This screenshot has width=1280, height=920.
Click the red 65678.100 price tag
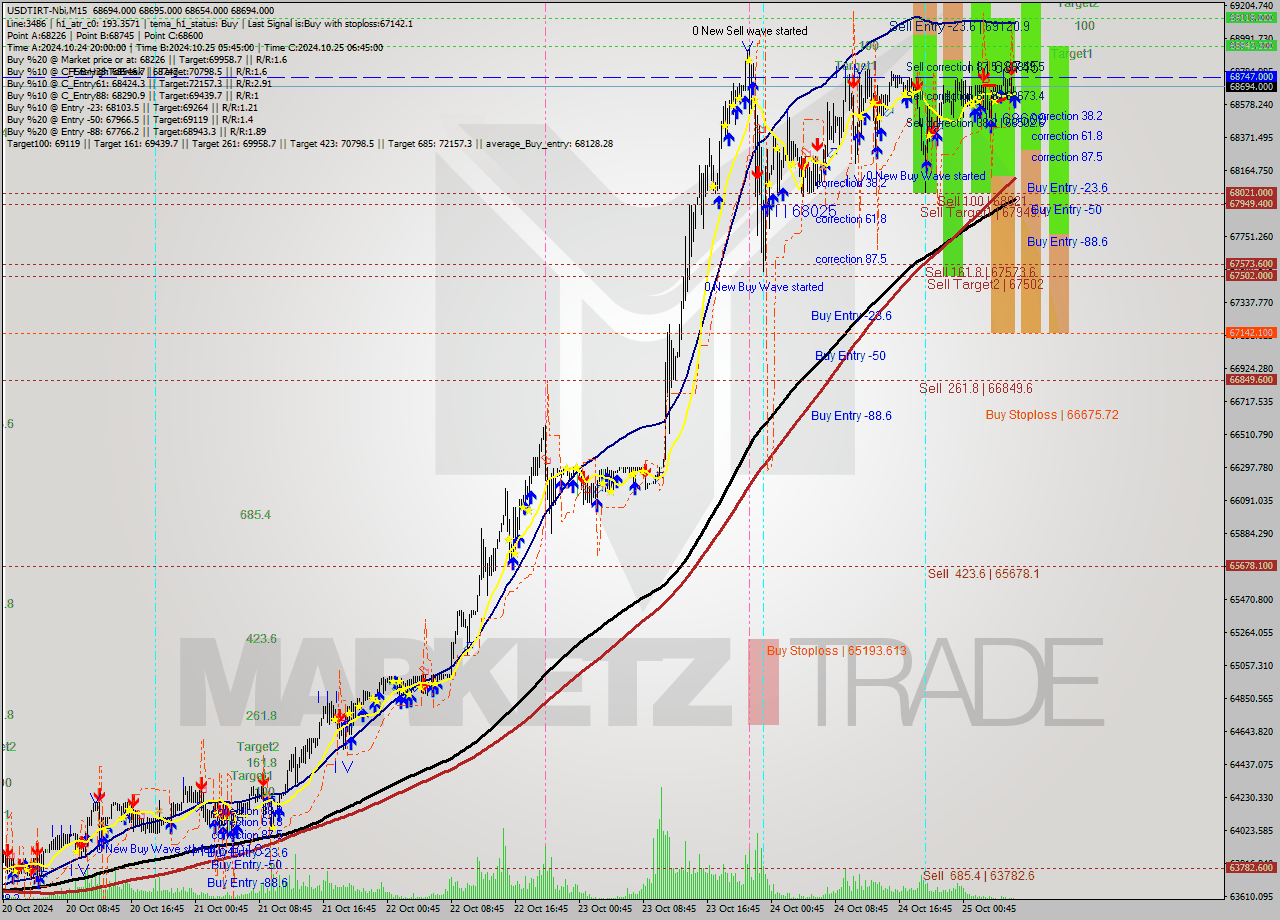point(1251,566)
